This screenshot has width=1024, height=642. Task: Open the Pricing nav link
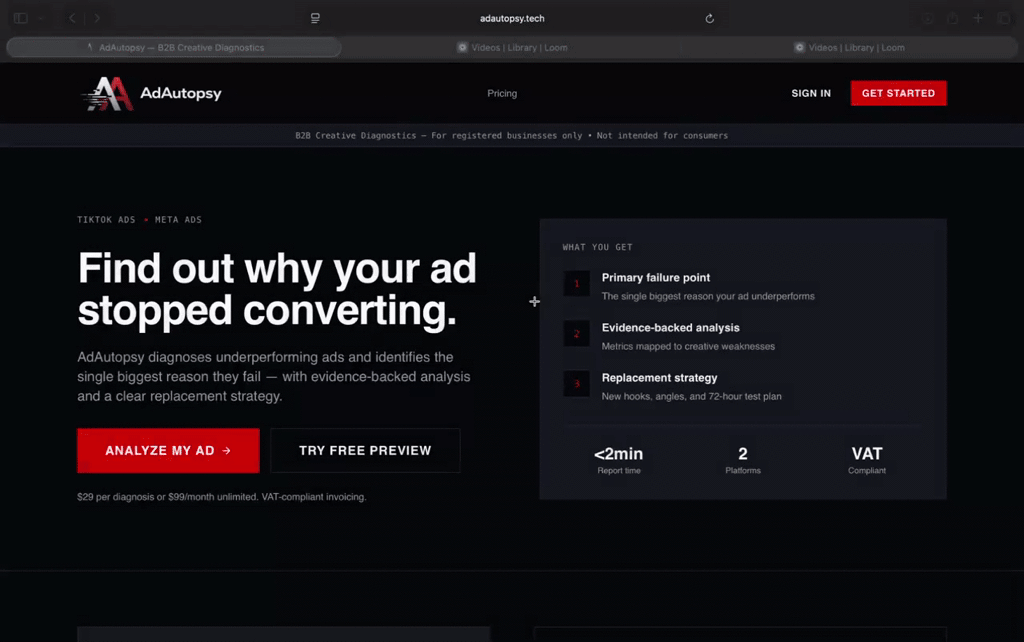coord(502,93)
